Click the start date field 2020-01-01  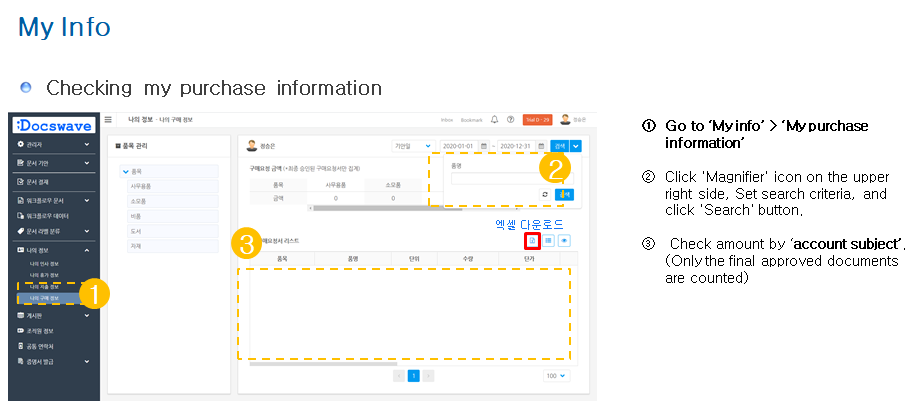click(x=459, y=146)
